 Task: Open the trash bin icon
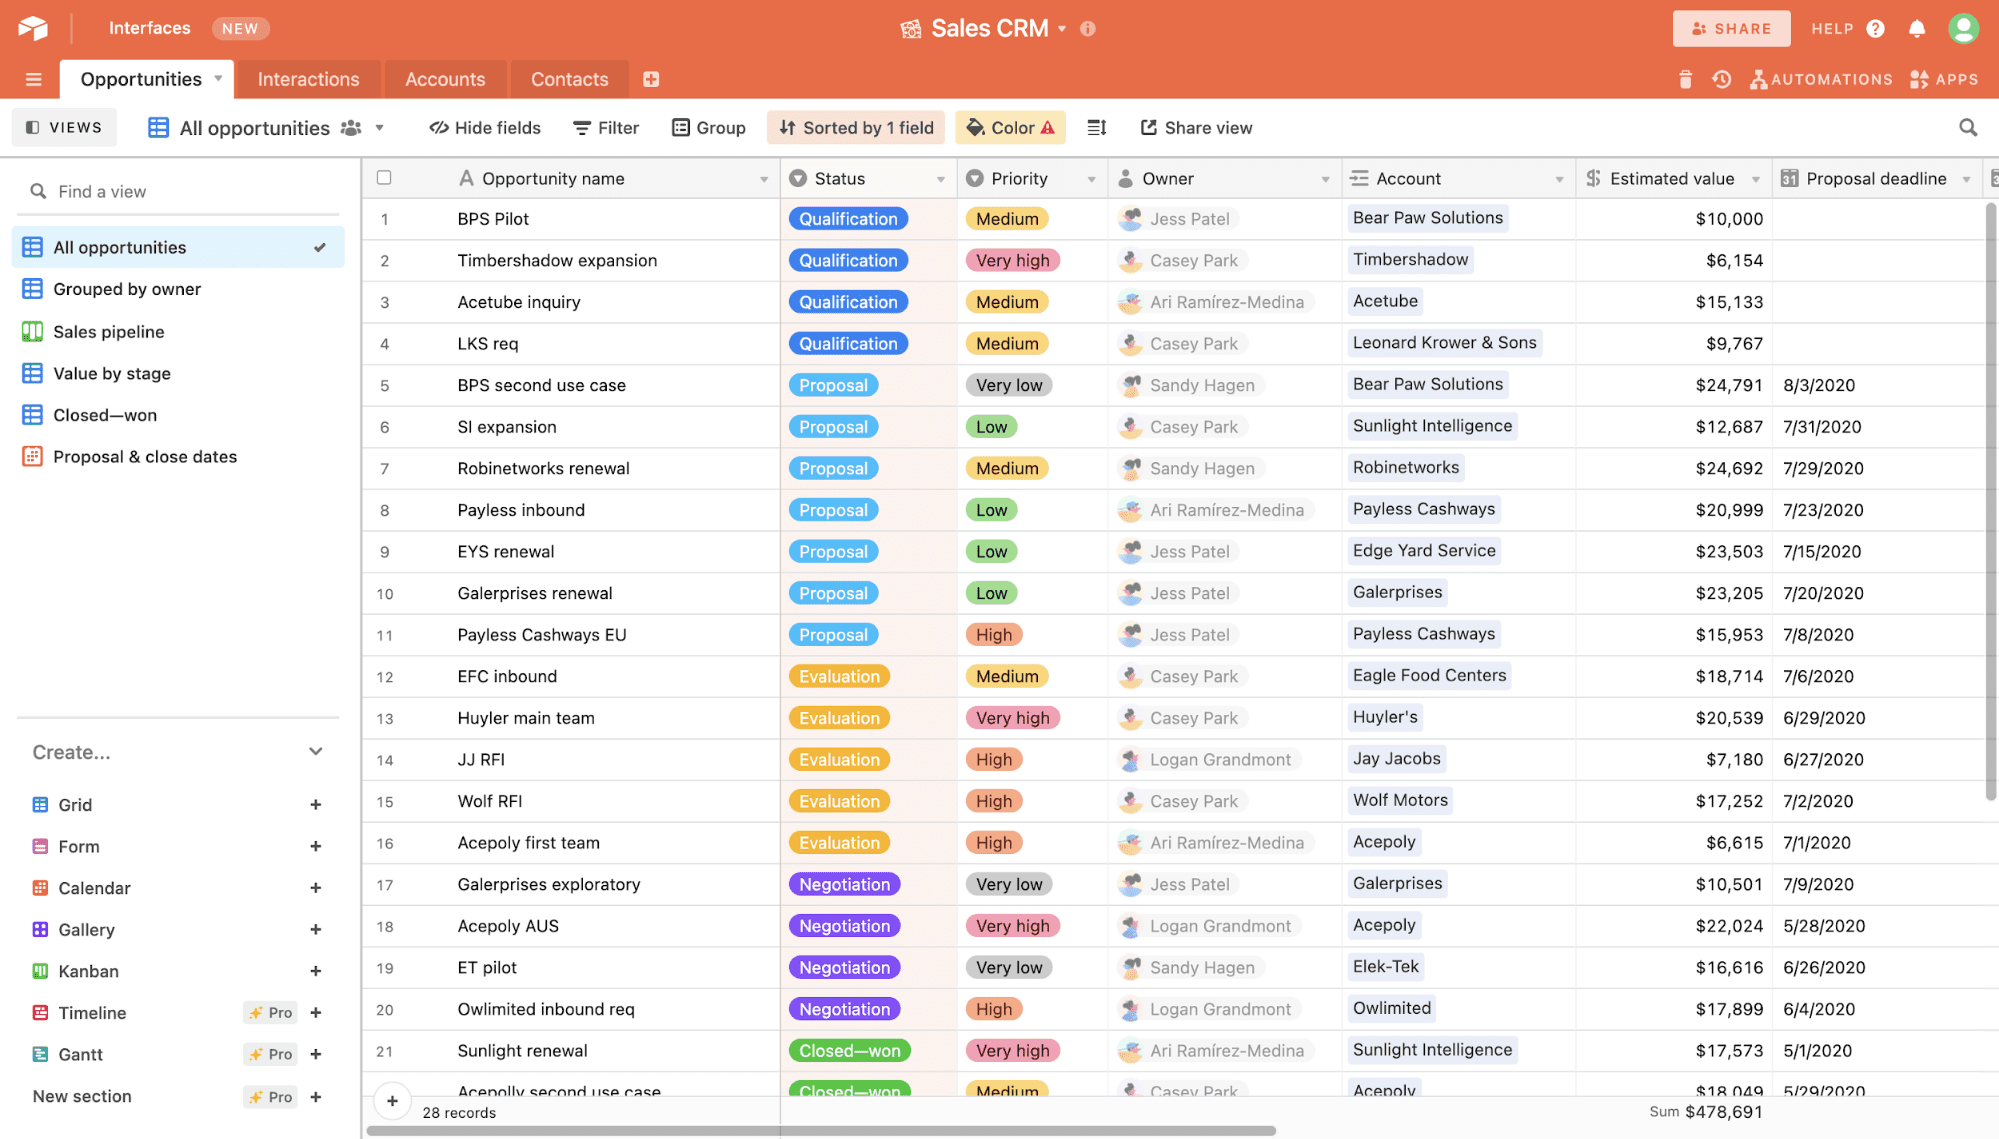point(1685,79)
